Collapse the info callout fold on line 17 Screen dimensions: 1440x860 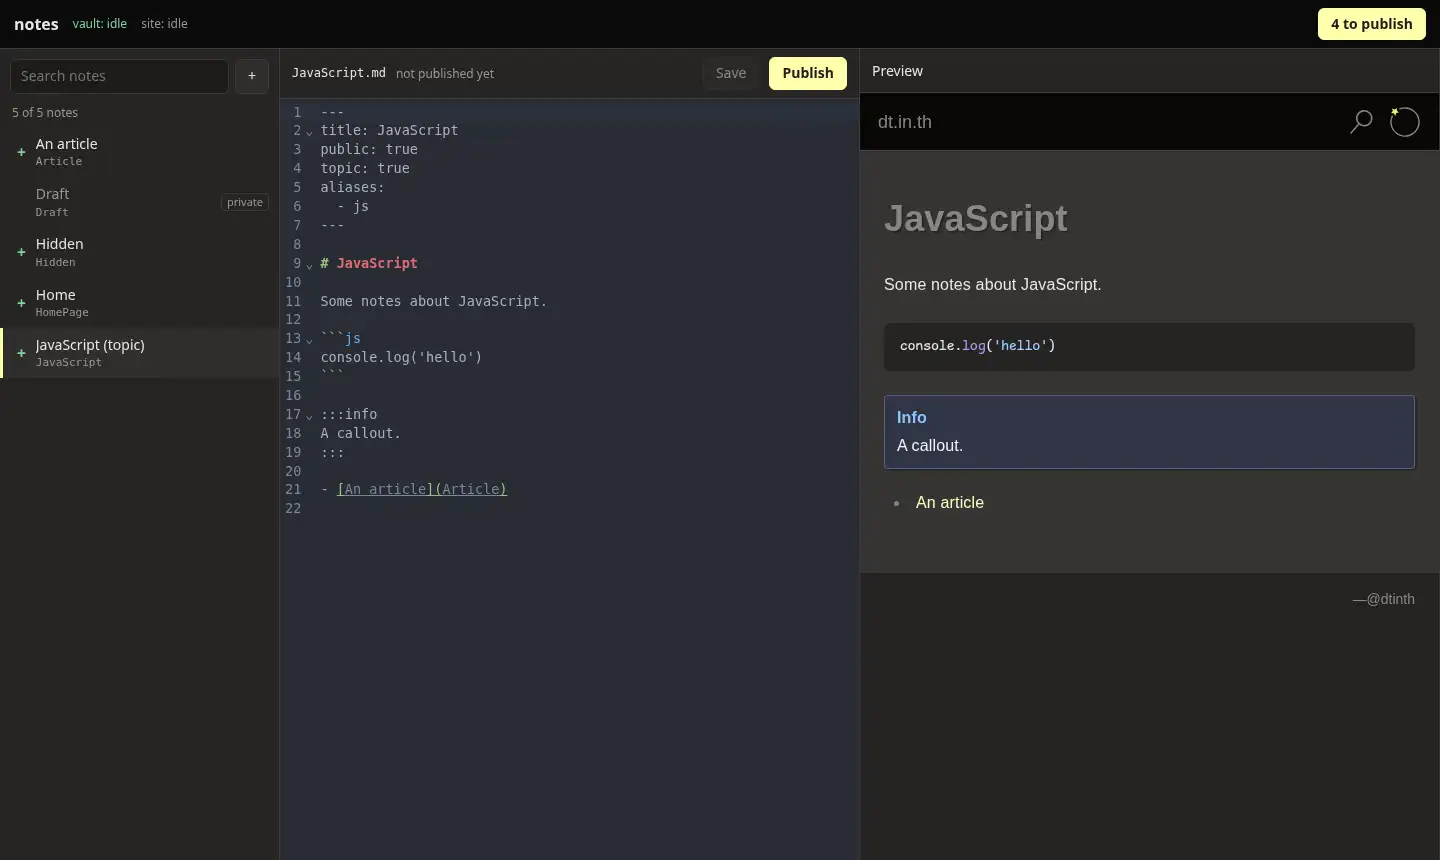click(309, 416)
